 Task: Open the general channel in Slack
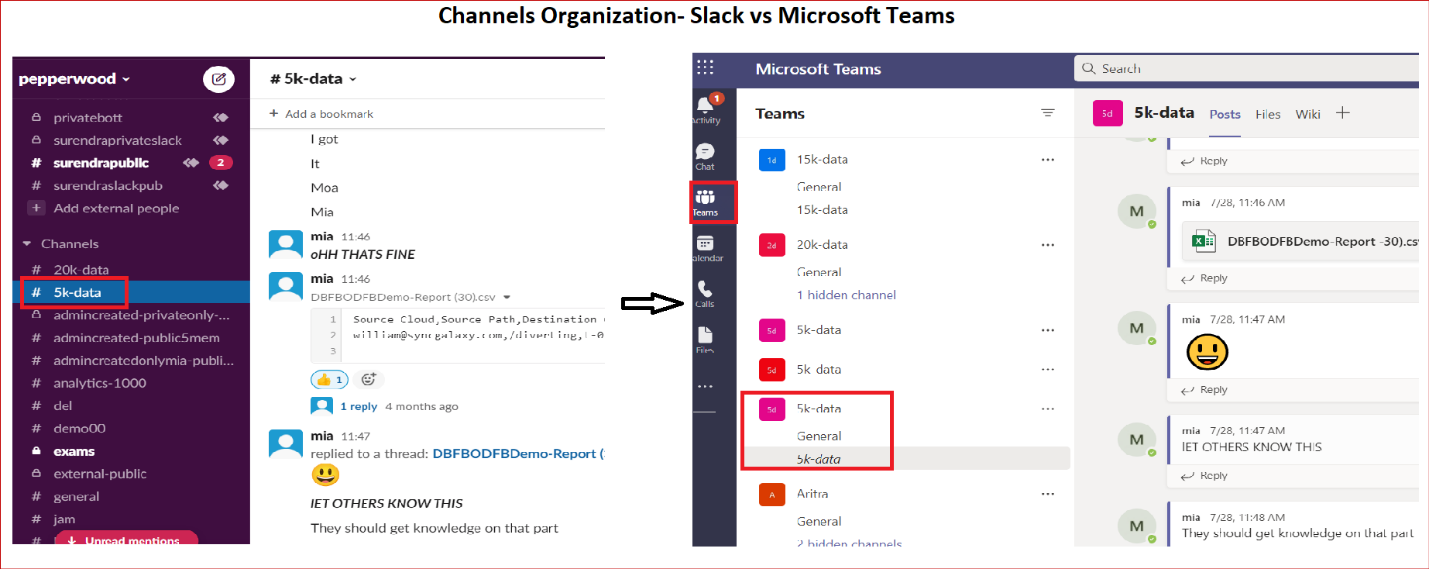pyautogui.click(x=76, y=497)
